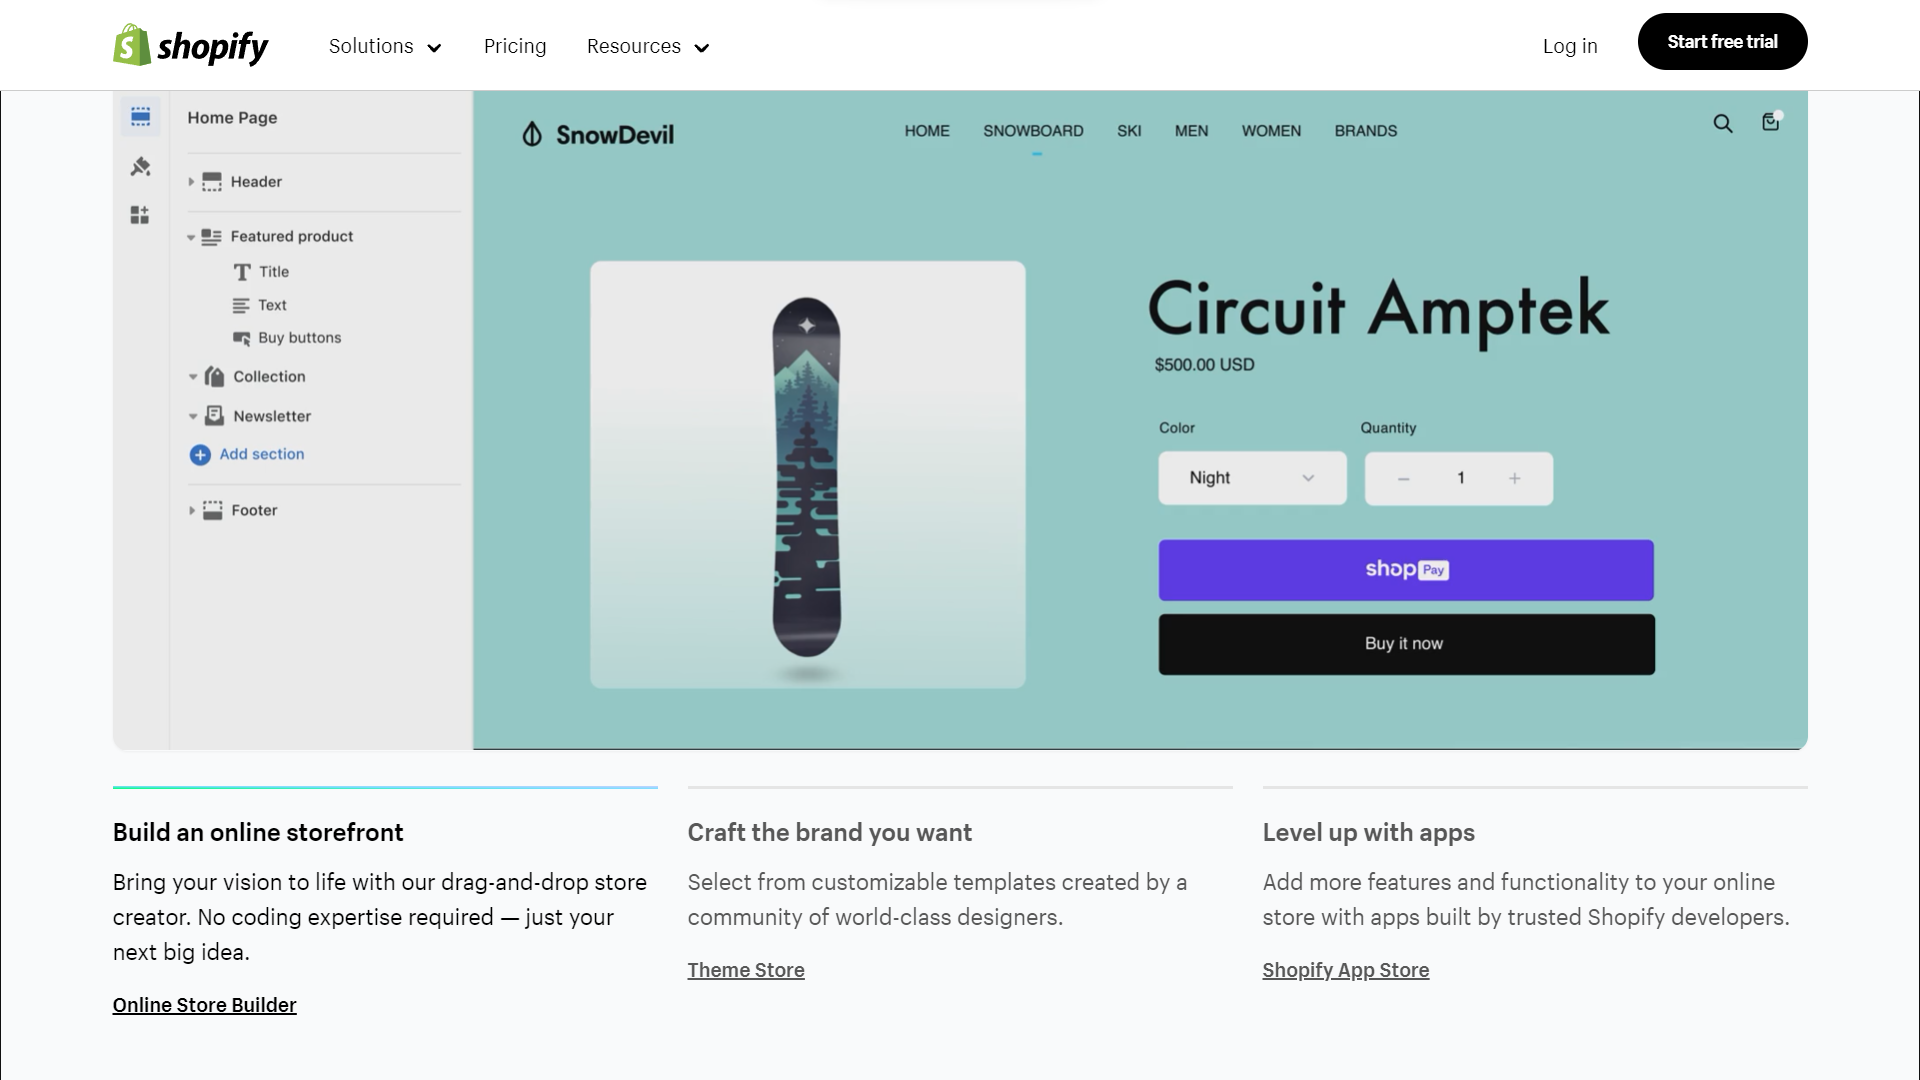
Task: Increase quantity with the plus button
Action: pos(1515,479)
